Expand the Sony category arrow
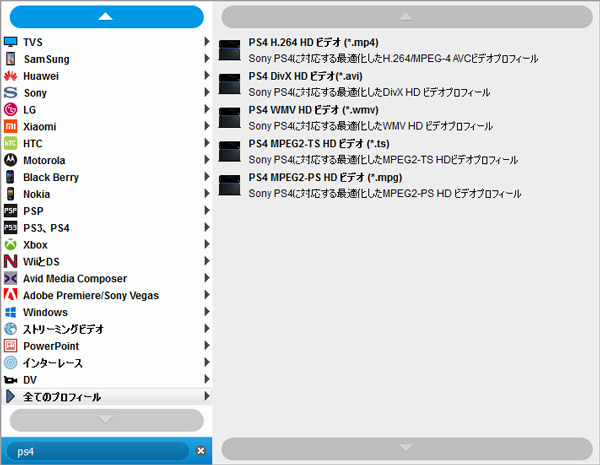The image size is (600, 465). [206, 93]
